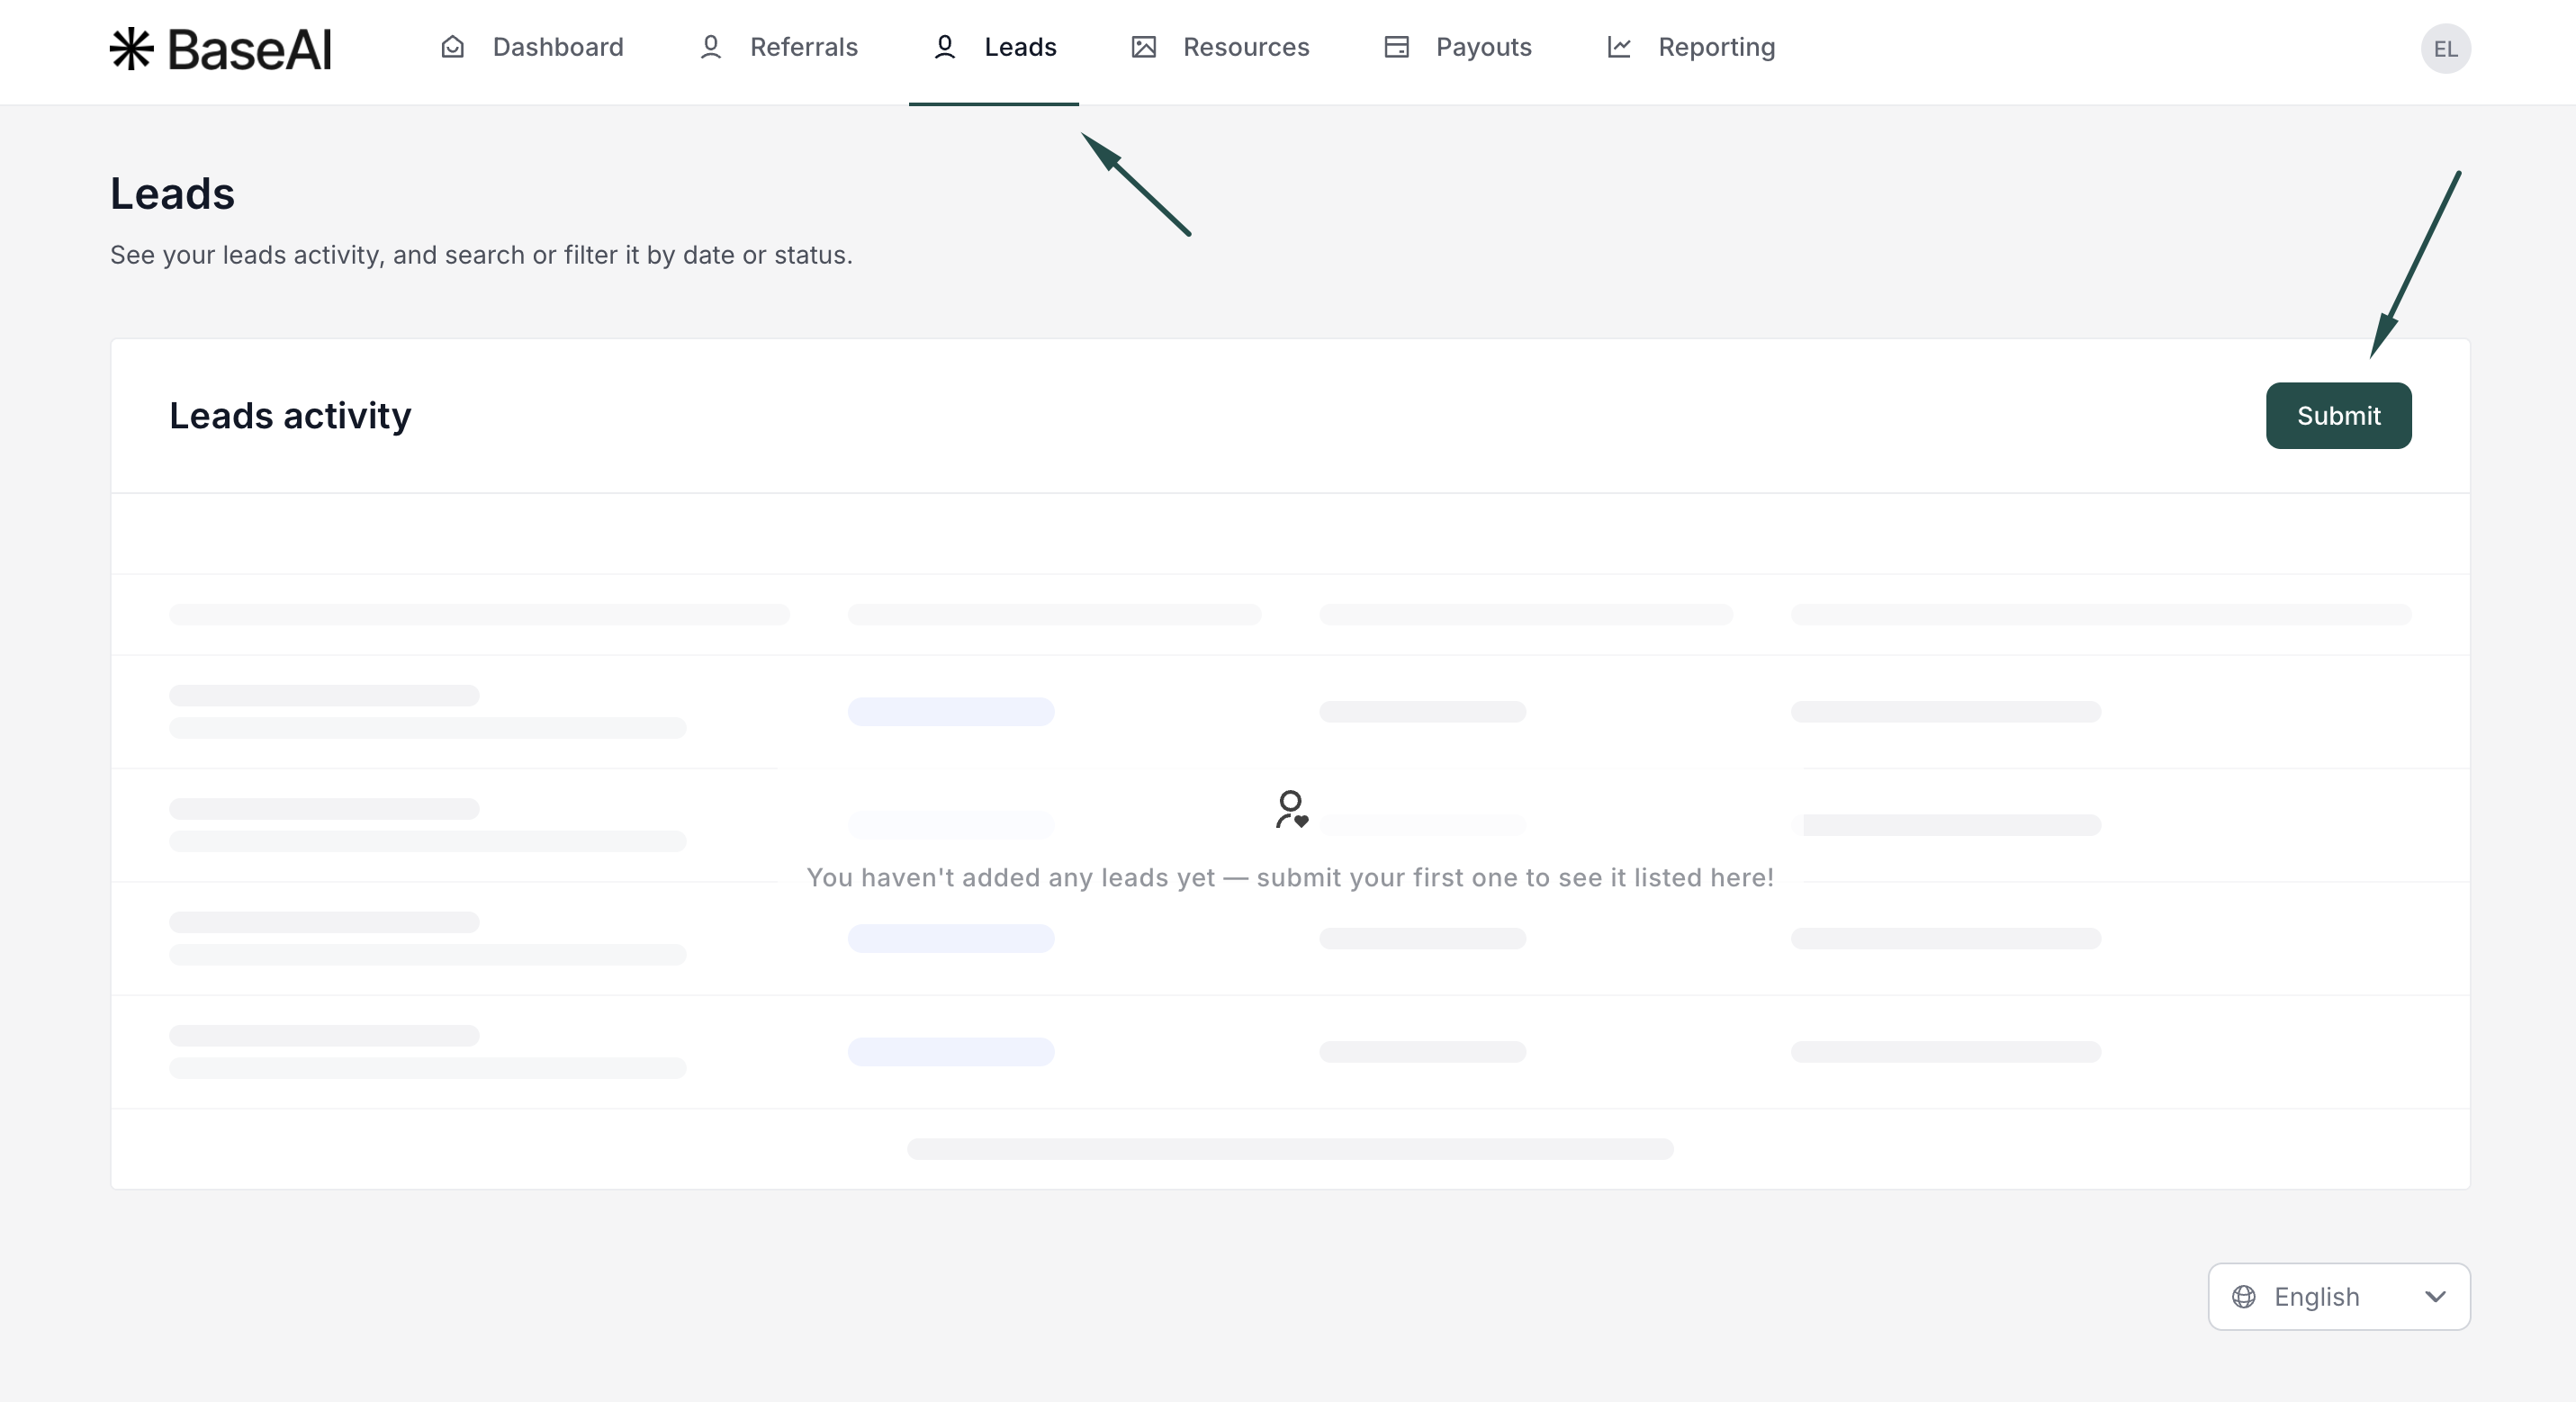
Task: Click the Dashboard home icon
Action: point(452,47)
